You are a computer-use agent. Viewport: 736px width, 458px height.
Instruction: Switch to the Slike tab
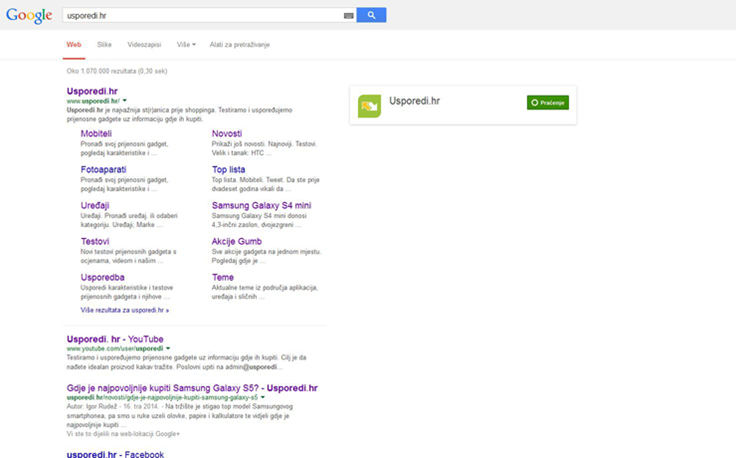coord(104,45)
